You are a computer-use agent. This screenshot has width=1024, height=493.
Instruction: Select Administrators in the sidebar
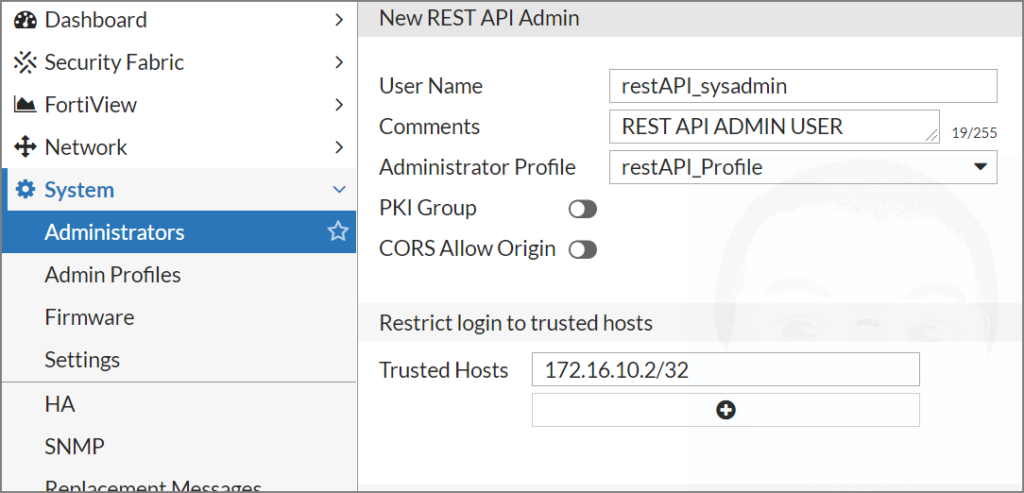179,232
